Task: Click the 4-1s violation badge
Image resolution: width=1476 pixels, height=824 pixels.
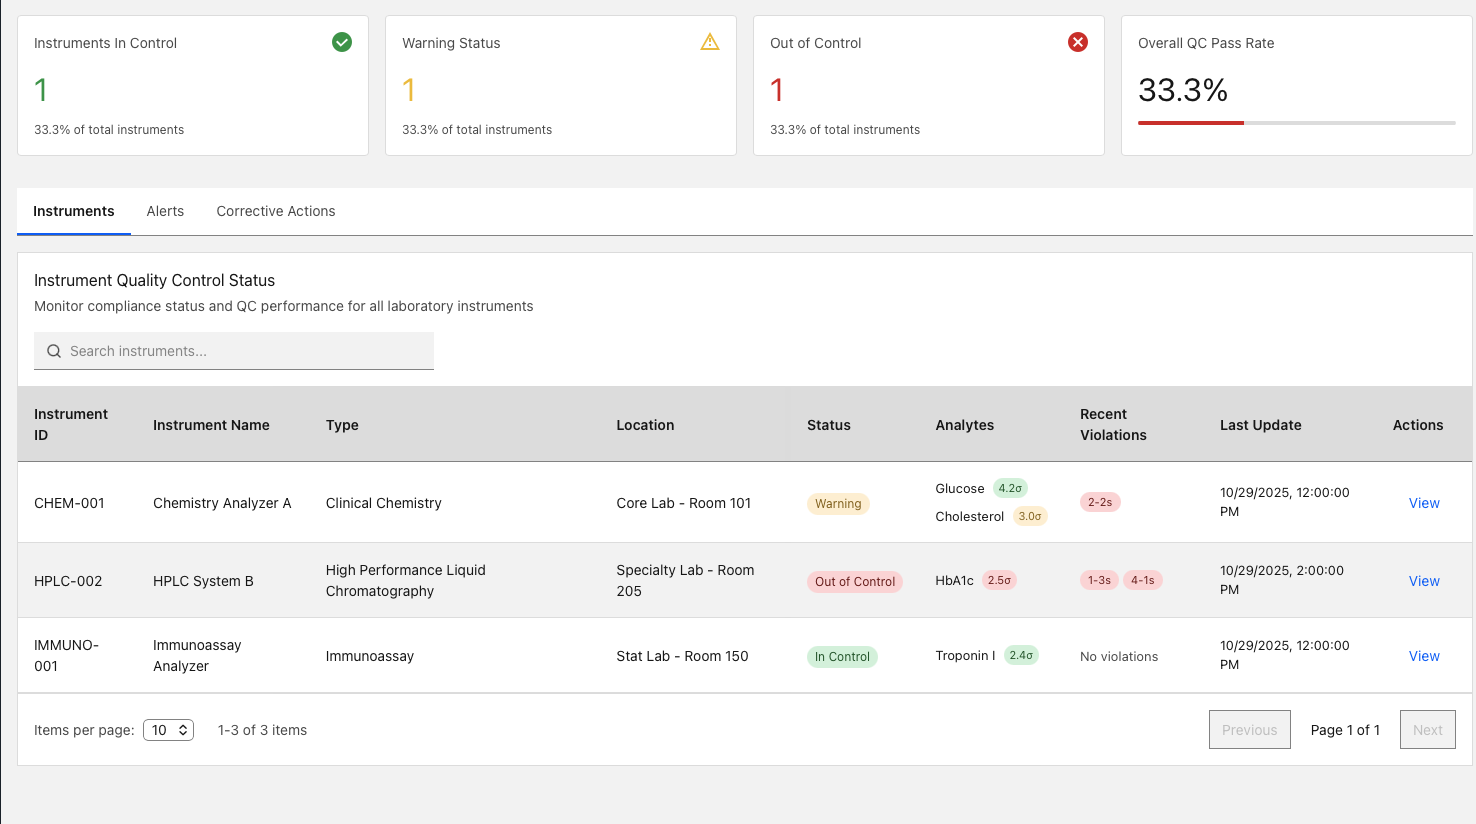Action: click(x=1142, y=580)
